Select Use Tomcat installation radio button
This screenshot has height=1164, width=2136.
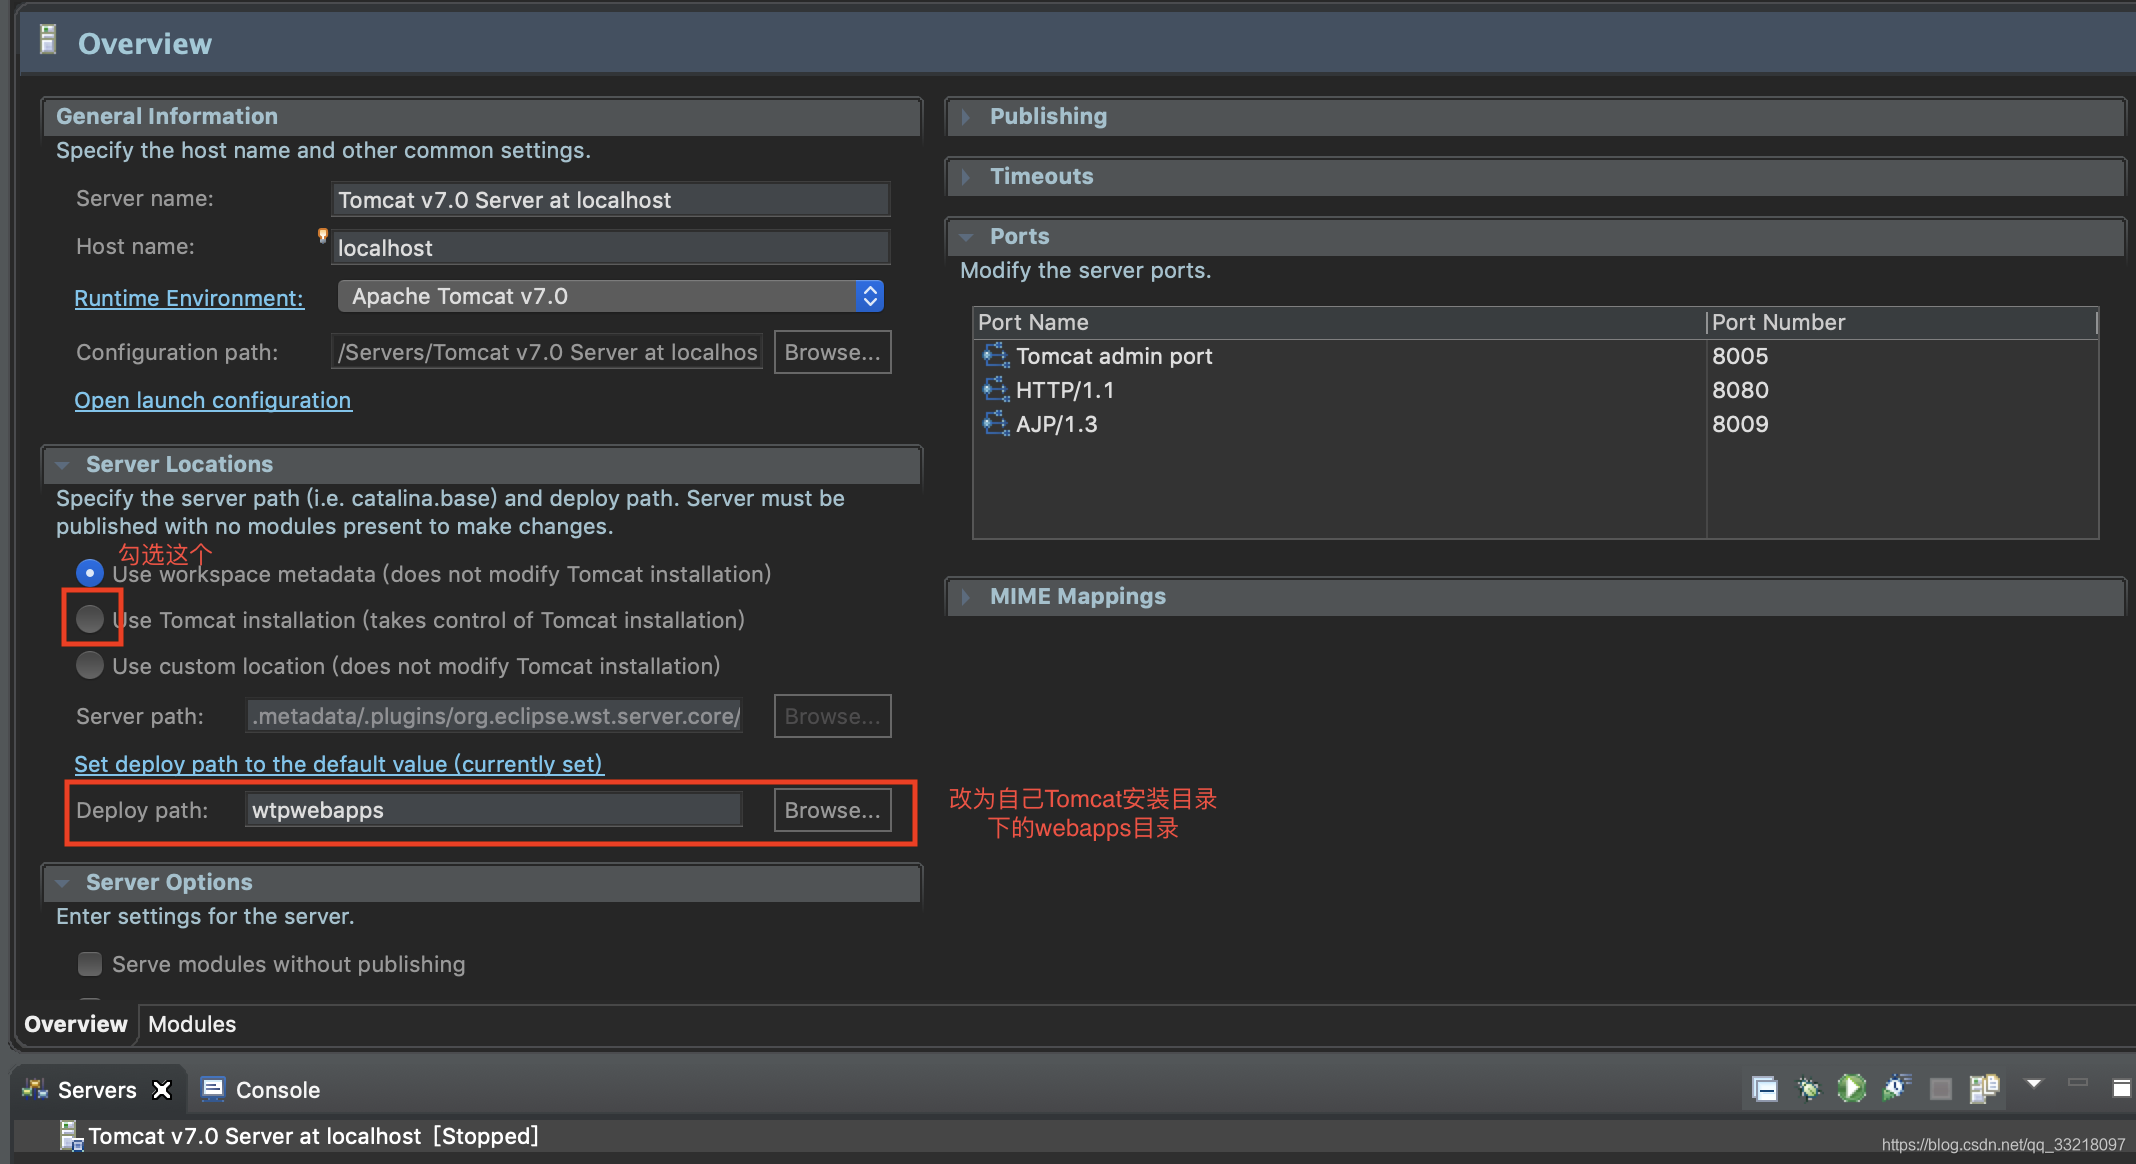coord(90,619)
